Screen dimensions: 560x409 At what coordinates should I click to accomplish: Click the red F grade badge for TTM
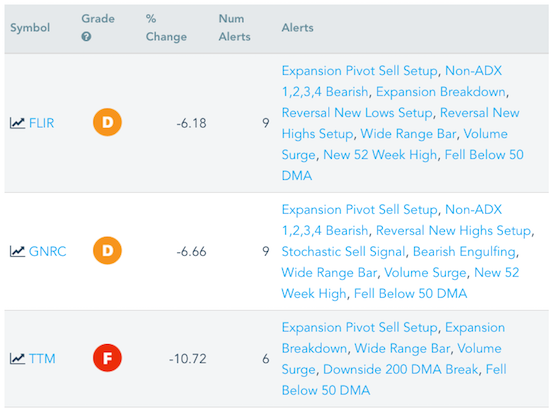tap(107, 358)
